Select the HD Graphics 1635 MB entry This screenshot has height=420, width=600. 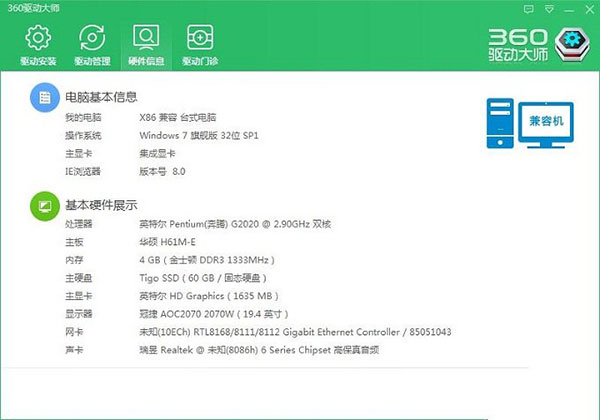pyautogui.click(x=209, y=296)
